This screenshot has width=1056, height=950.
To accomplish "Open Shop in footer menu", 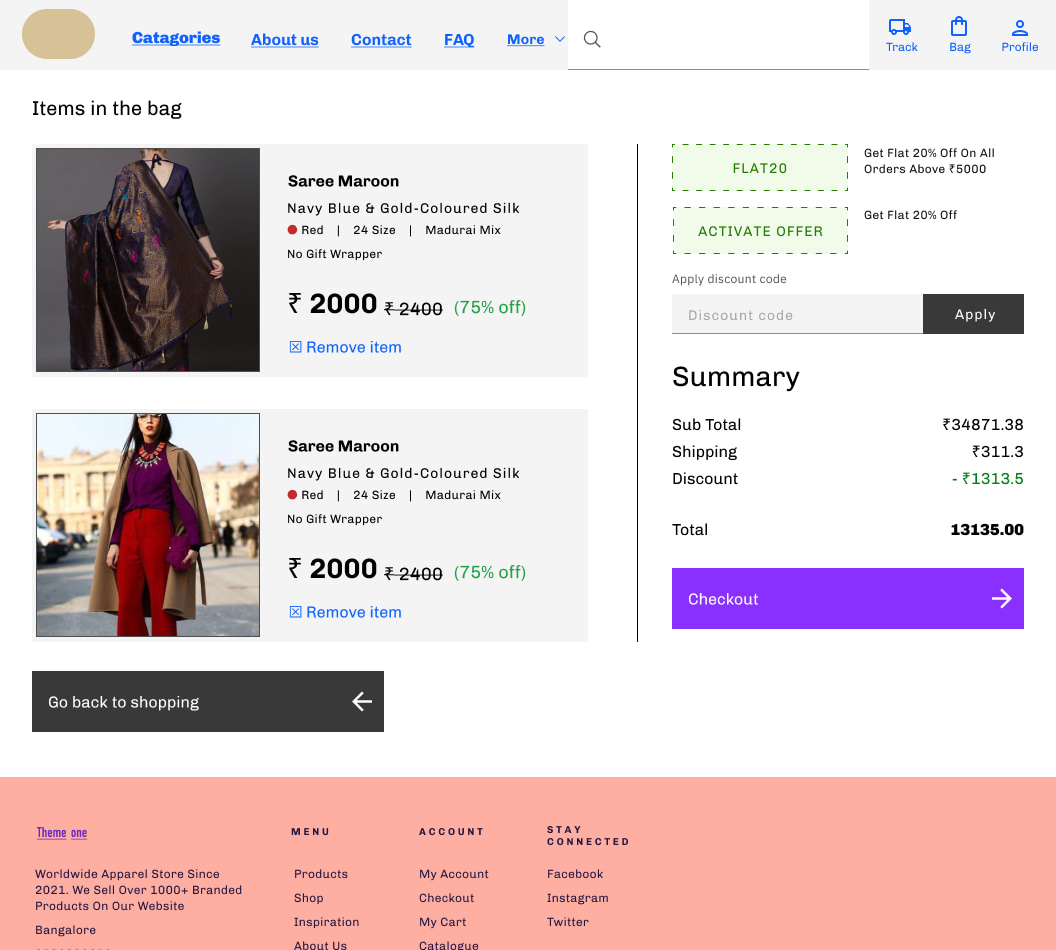I will [x=308, y=898].
